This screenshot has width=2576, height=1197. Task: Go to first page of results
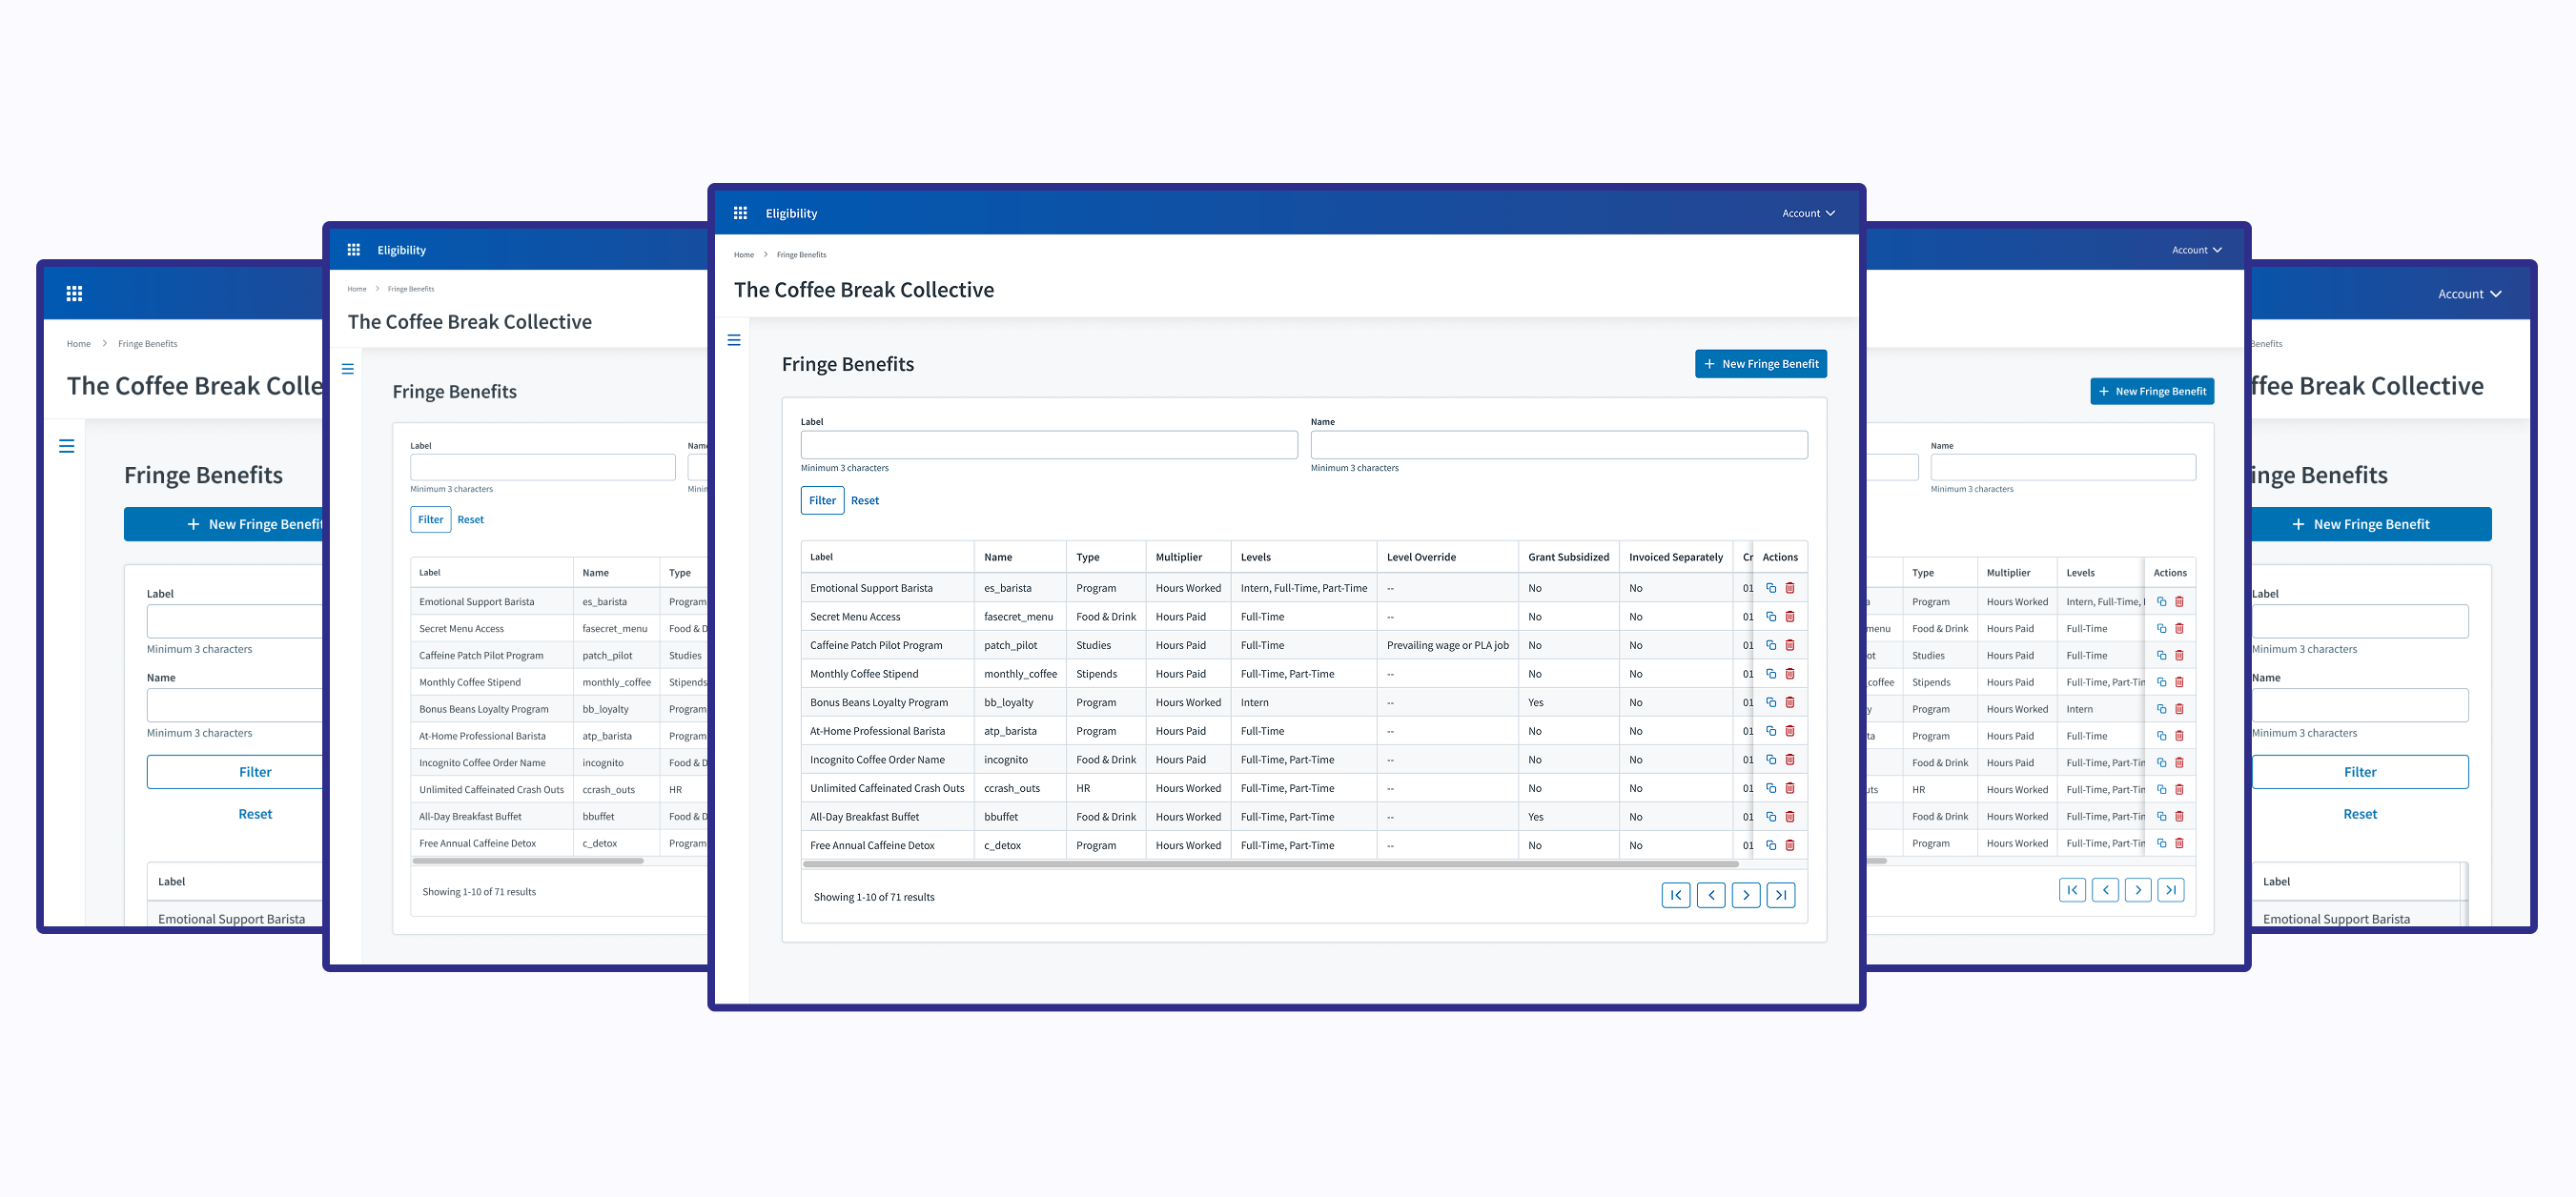coord(1675,895)
